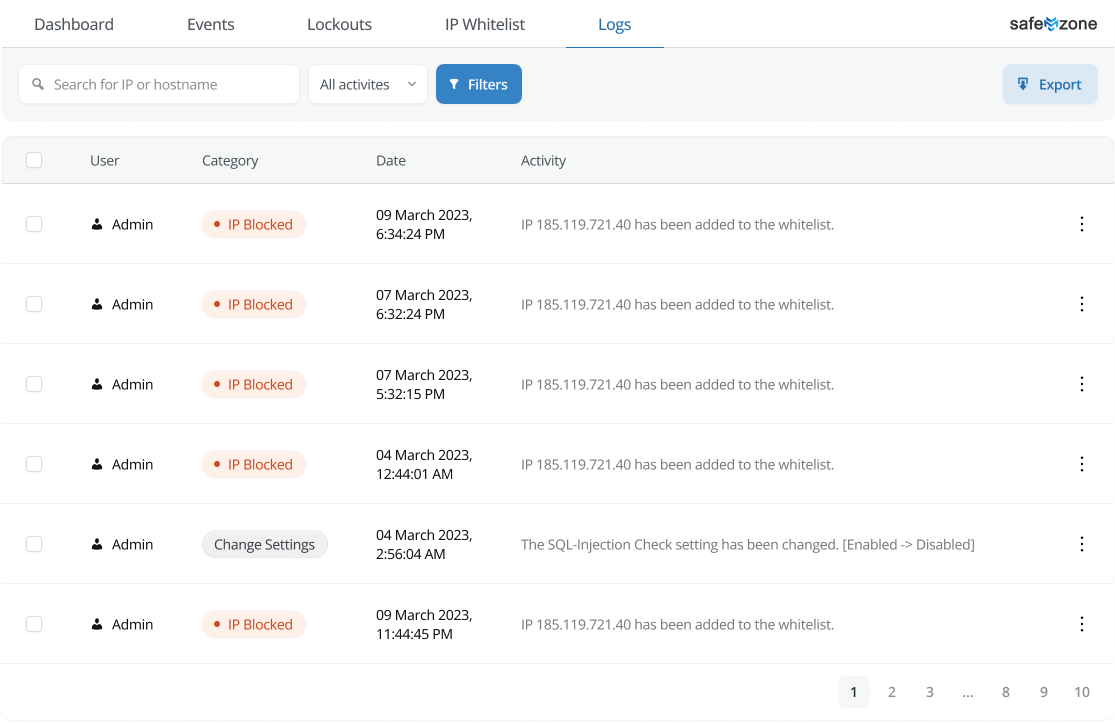Open the three-dot menu for the 6:34:24 PM row

tap(1082, 224)
